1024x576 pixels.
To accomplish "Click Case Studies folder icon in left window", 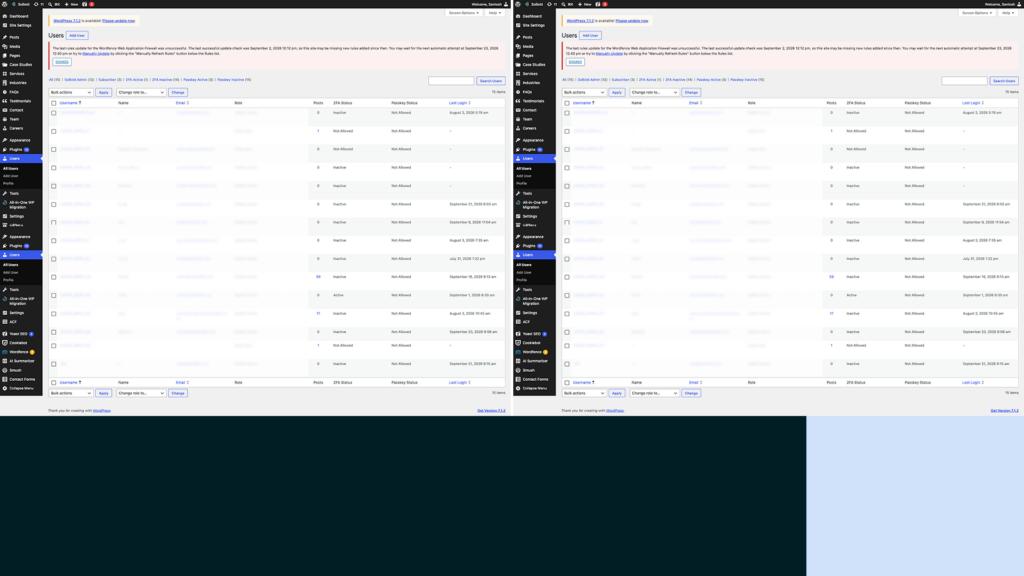I will tap(5, 65).
